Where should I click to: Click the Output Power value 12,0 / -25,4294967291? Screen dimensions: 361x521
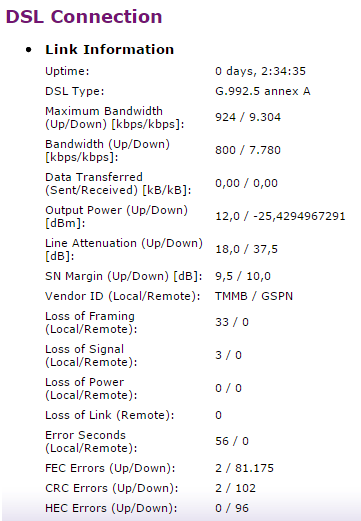click(x=280, y=216)
